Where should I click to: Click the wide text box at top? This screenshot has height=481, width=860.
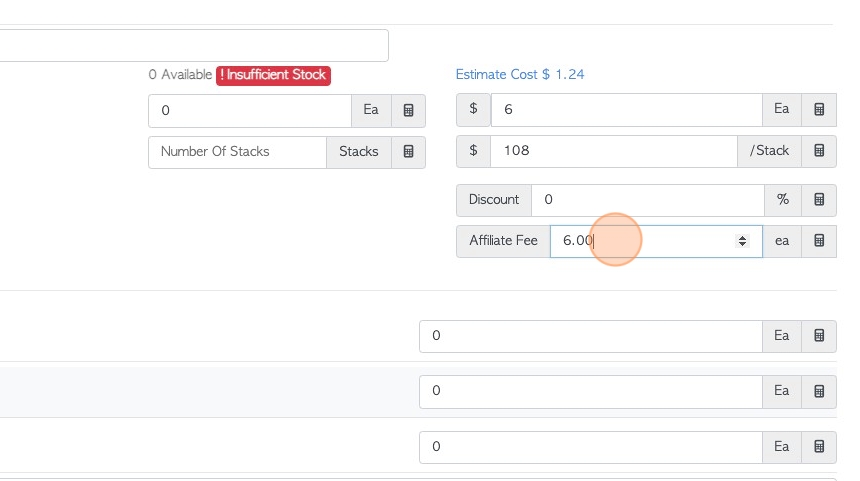(194, 46)
